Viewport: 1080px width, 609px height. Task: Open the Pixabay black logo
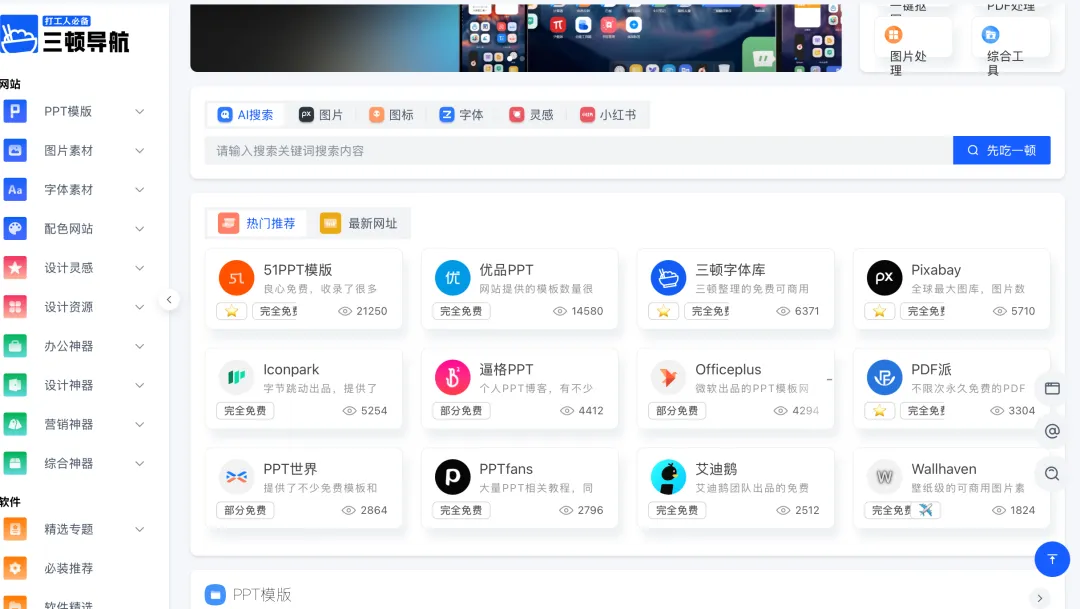[884, 278]
